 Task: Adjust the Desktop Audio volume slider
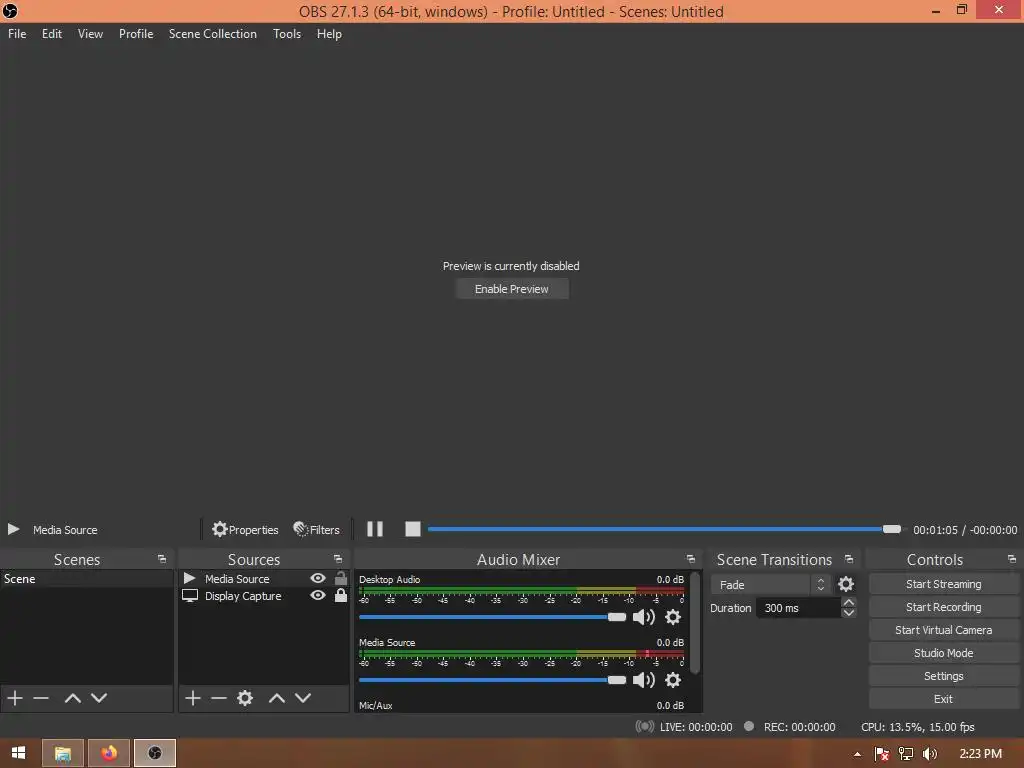tap(492, 617)
